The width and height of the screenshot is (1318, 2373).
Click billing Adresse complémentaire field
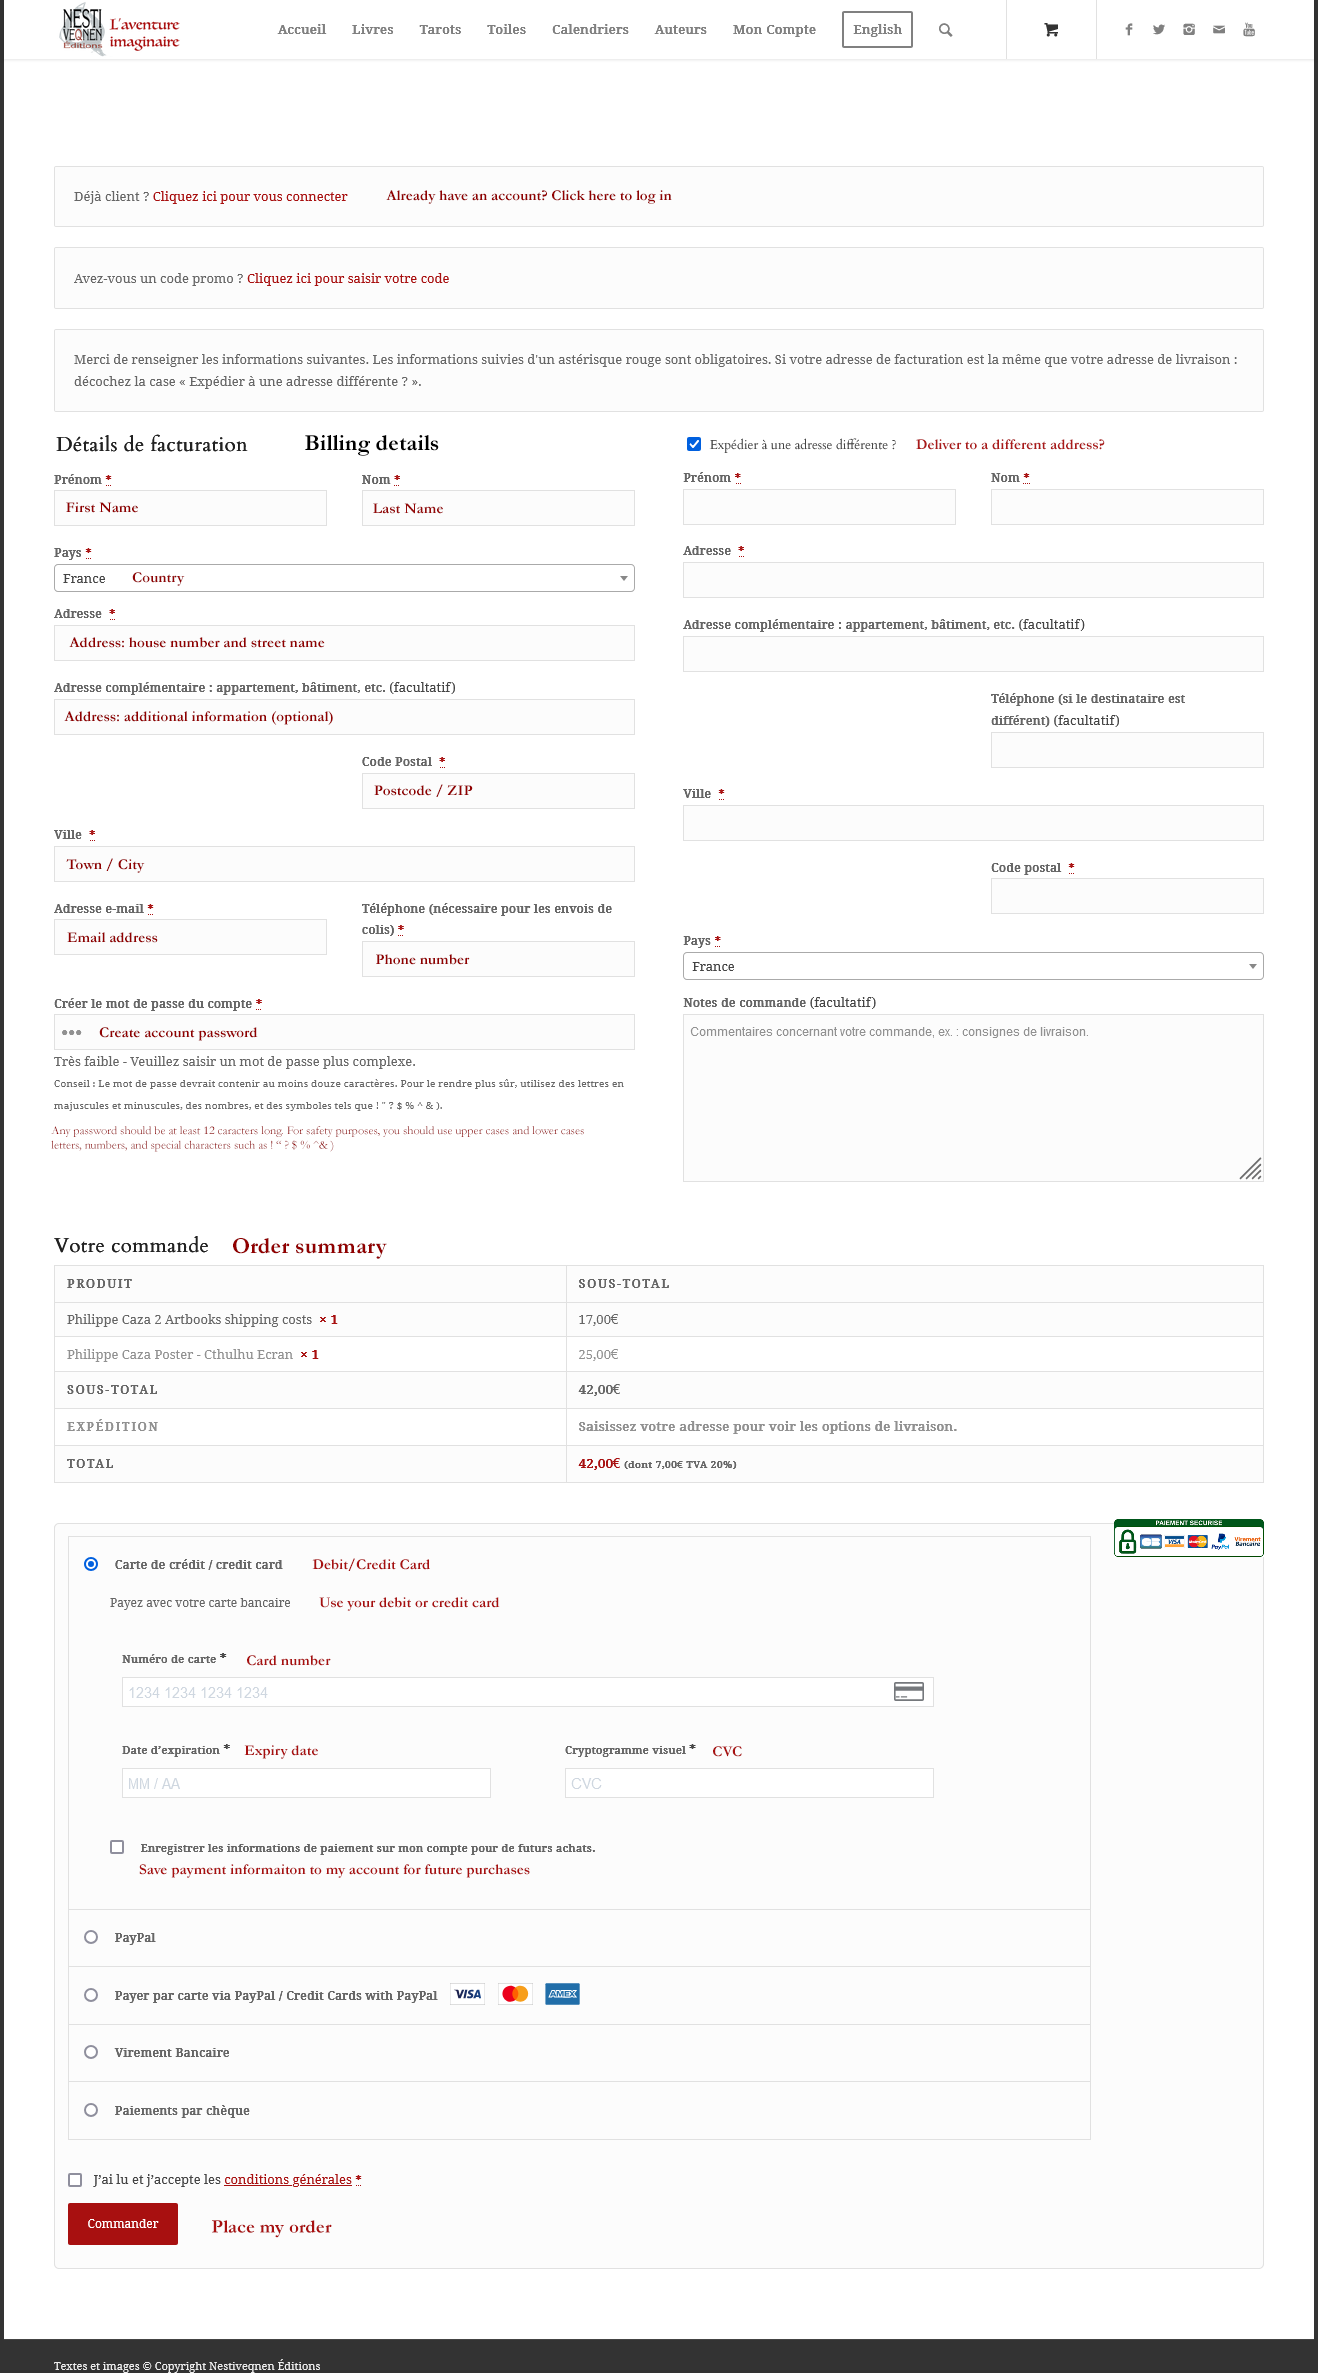click(x=344, y=717)
